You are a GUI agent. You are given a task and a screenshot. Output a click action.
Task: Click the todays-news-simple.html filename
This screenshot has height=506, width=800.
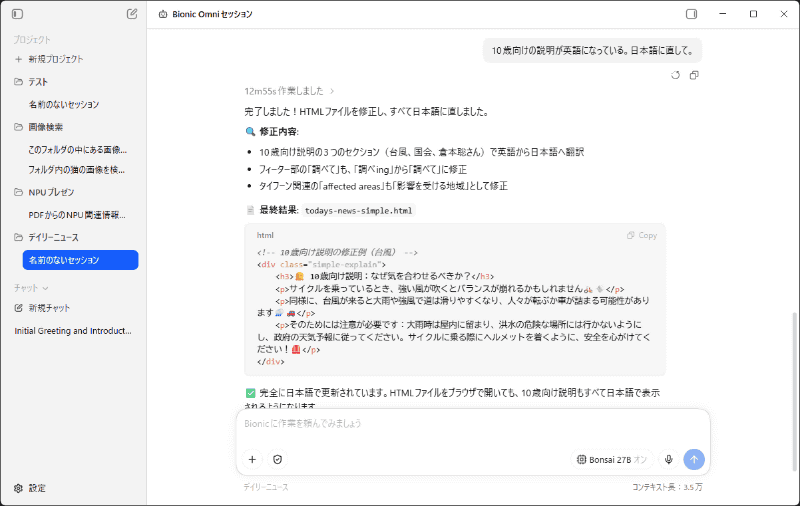[x=358, y=211]
